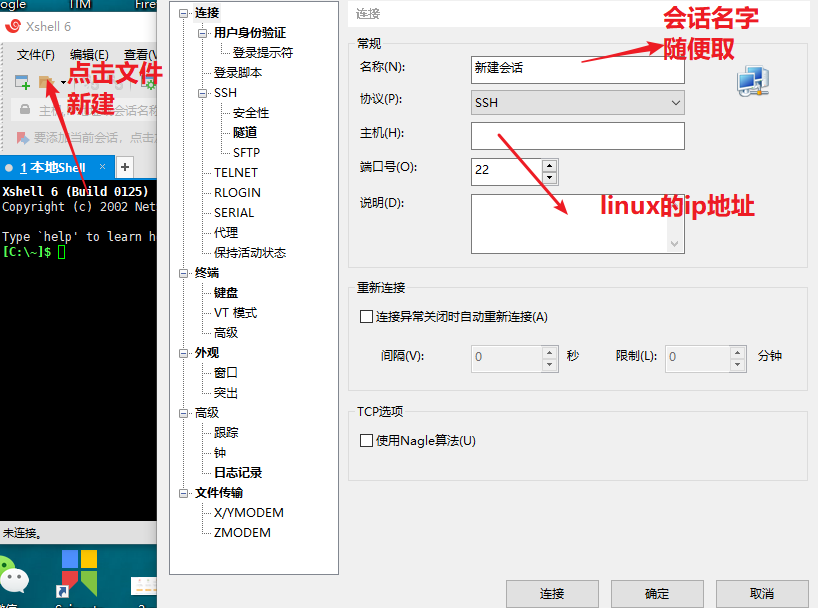Collapse the SSH tree node

point(202,93)
